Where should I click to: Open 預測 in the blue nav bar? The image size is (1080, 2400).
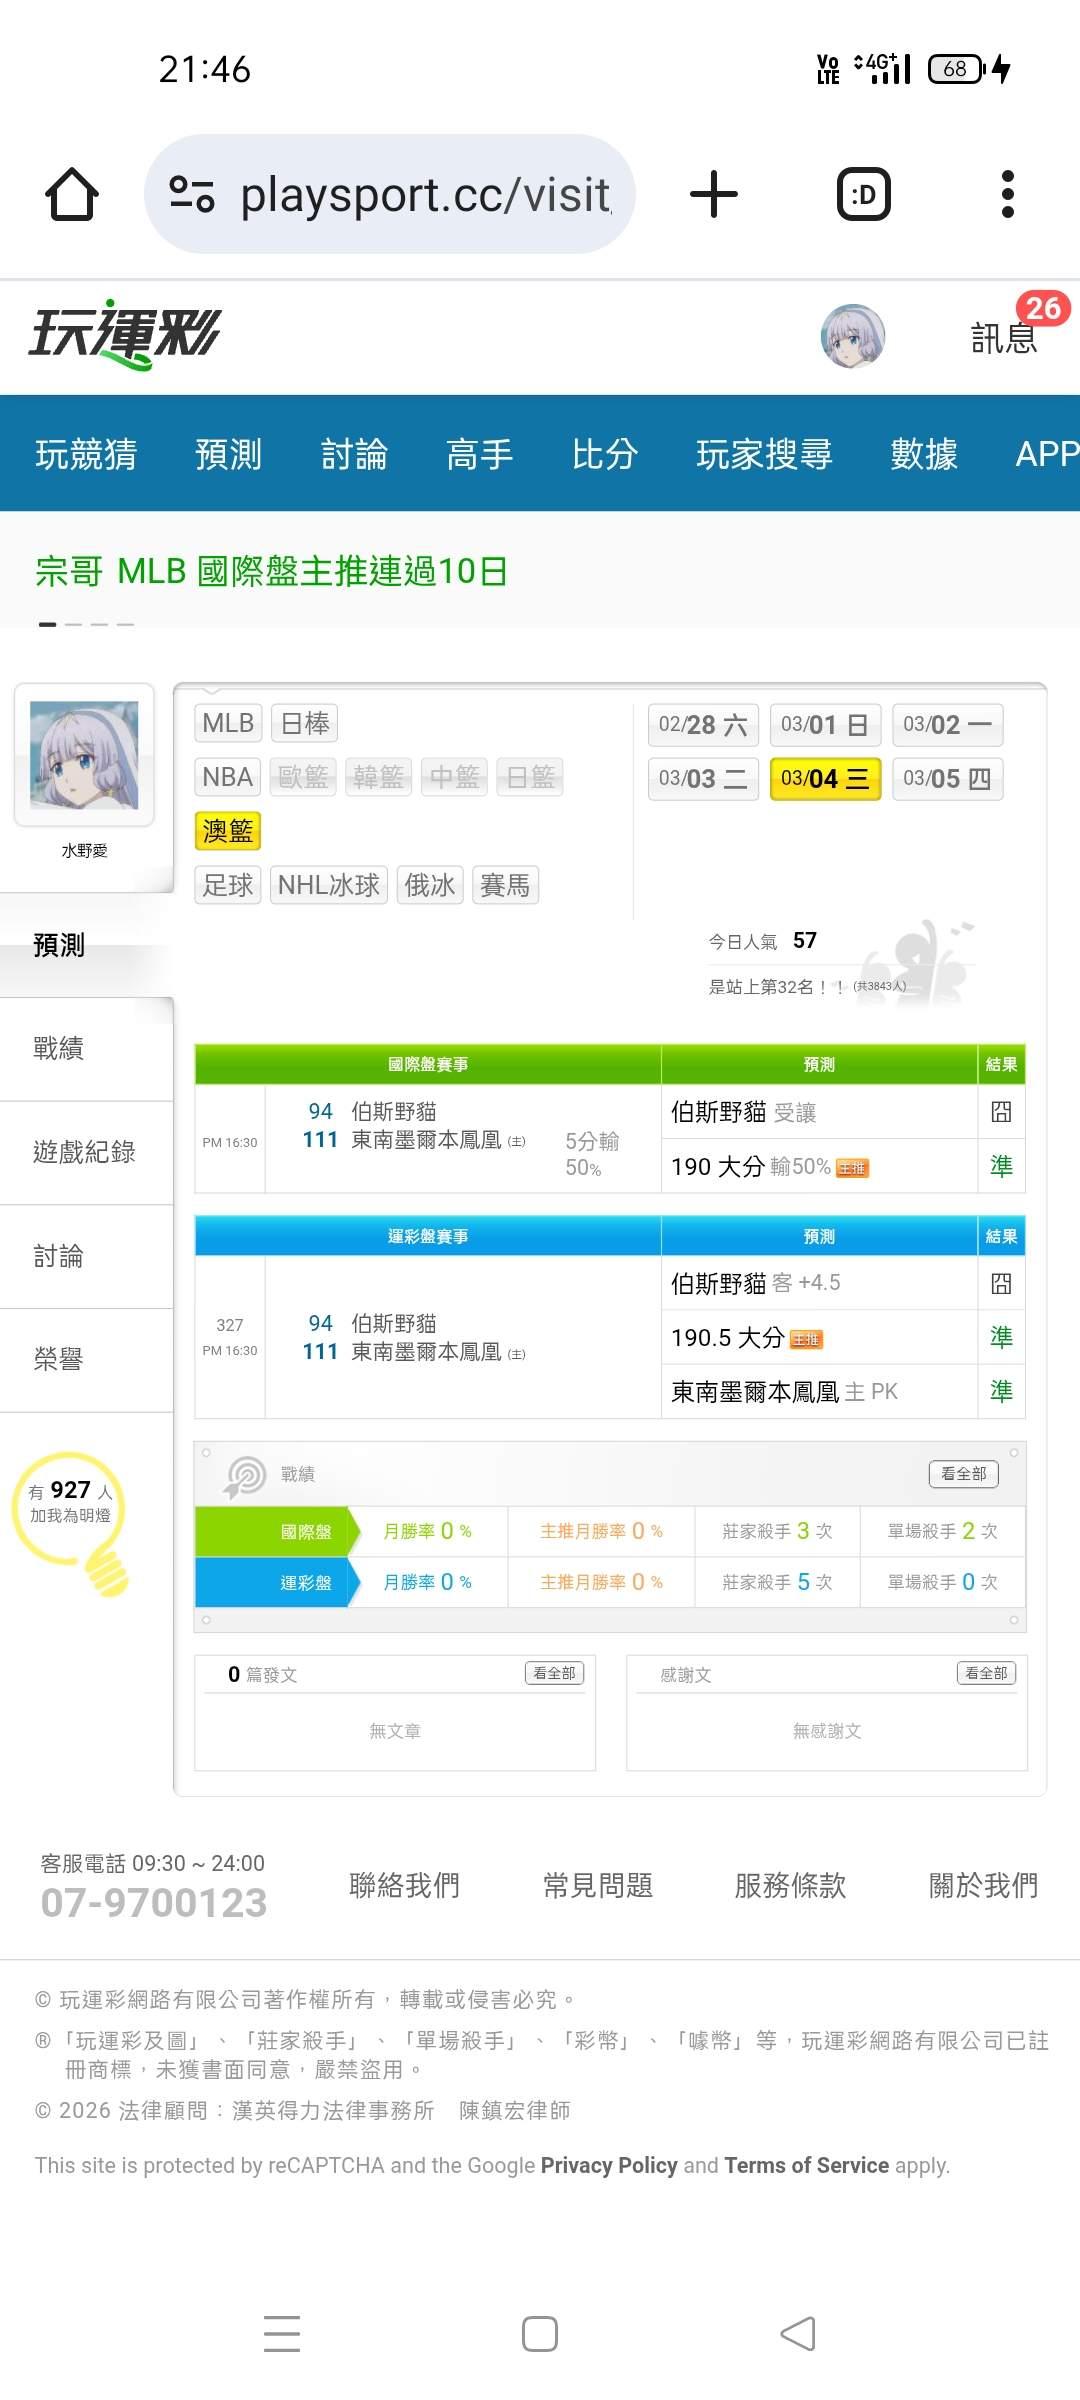[228, 454]
